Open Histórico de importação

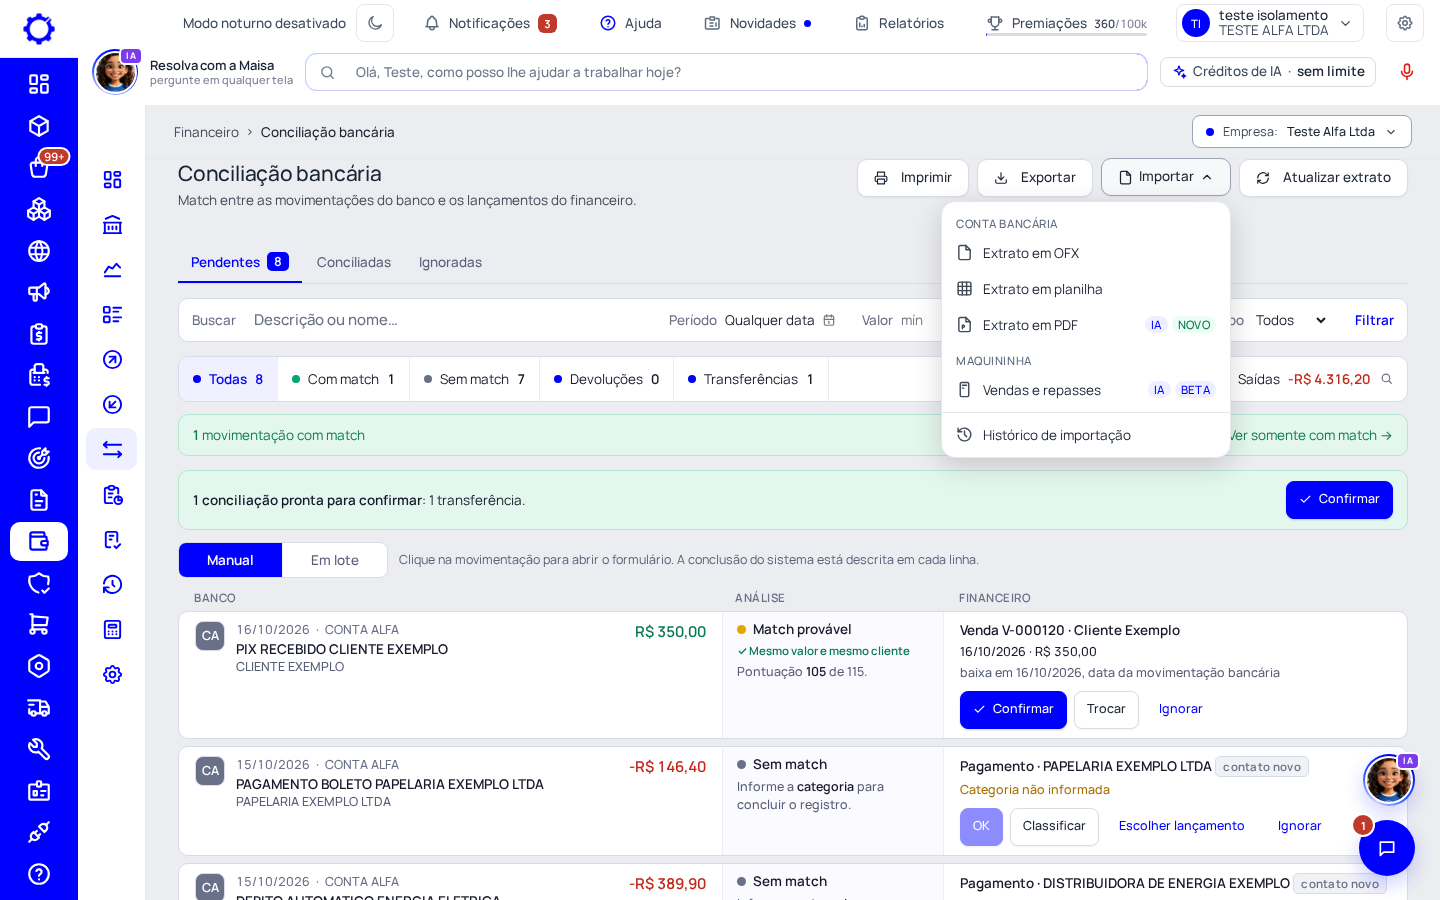click(x=1086, y=435)
